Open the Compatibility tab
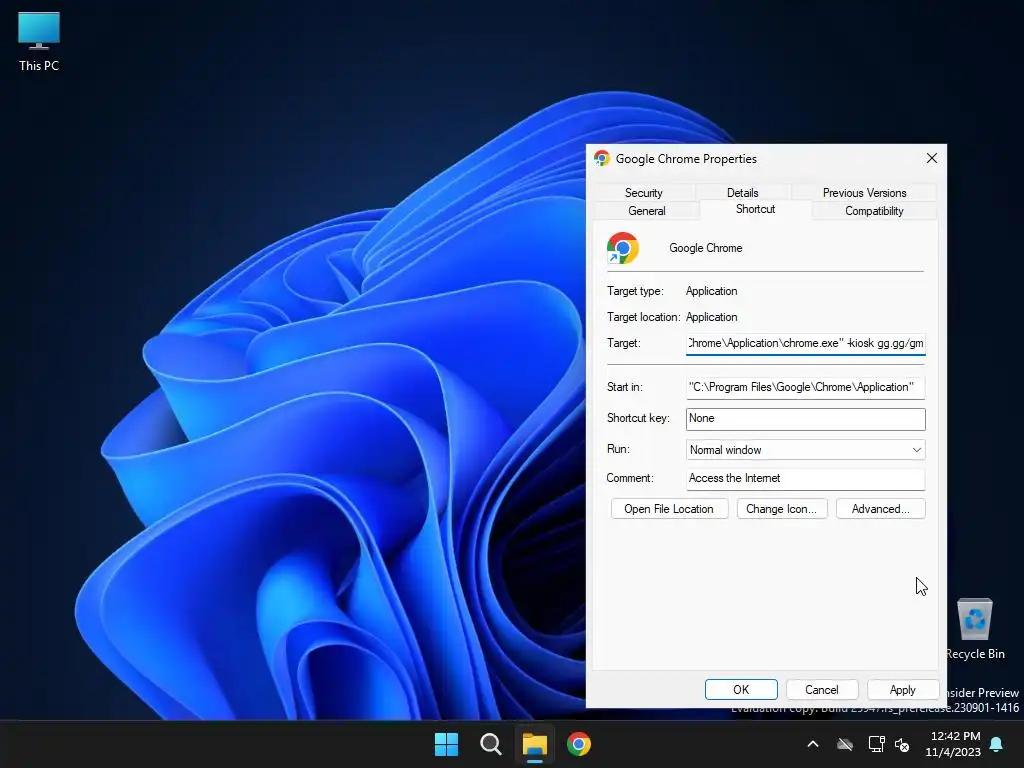The height and width of the screenshot is (768, 1024). 874,211
